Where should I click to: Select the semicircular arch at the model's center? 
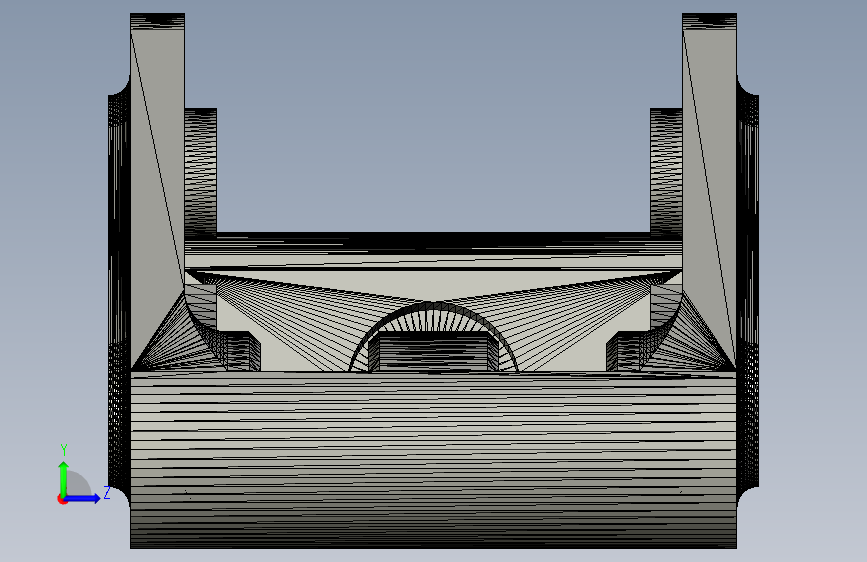pos(434,336)
